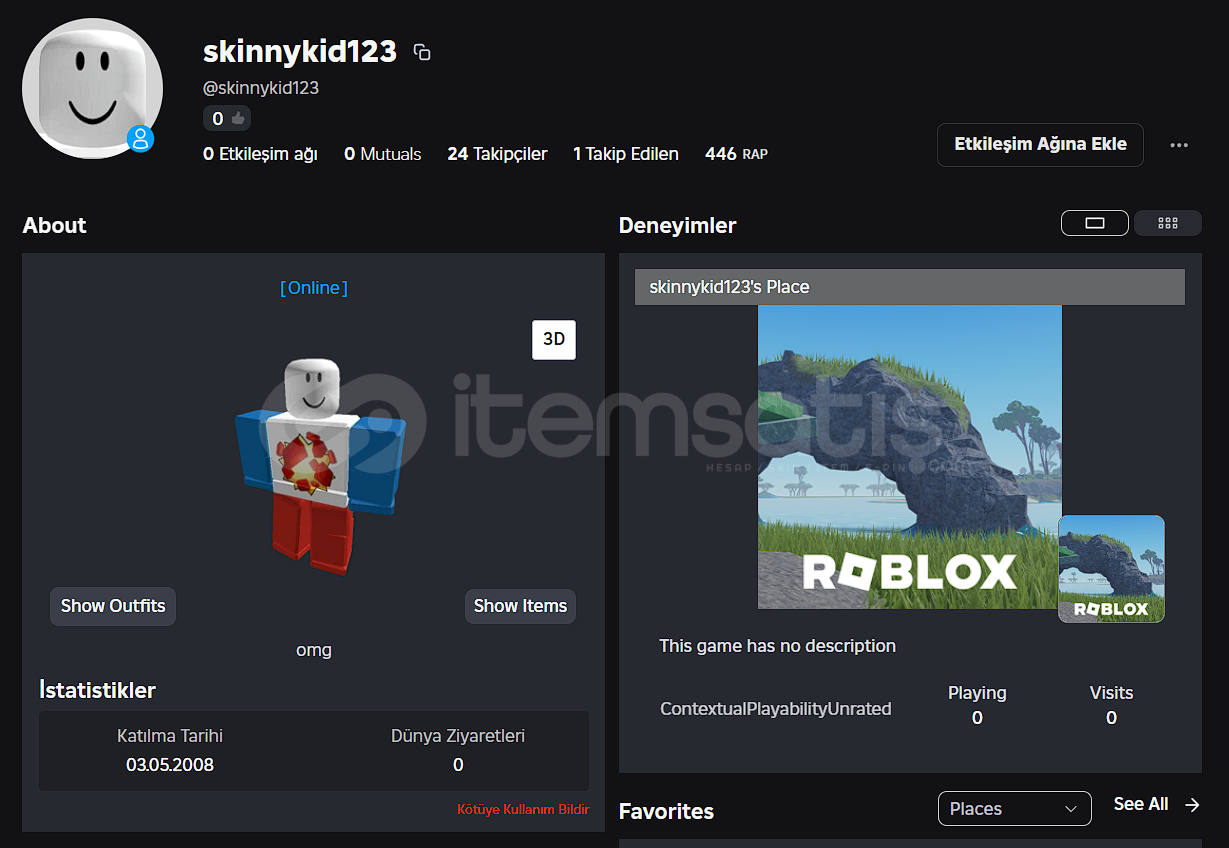
Task: Toggle the 3D avatar view
Action: click(x=554, y=339)
